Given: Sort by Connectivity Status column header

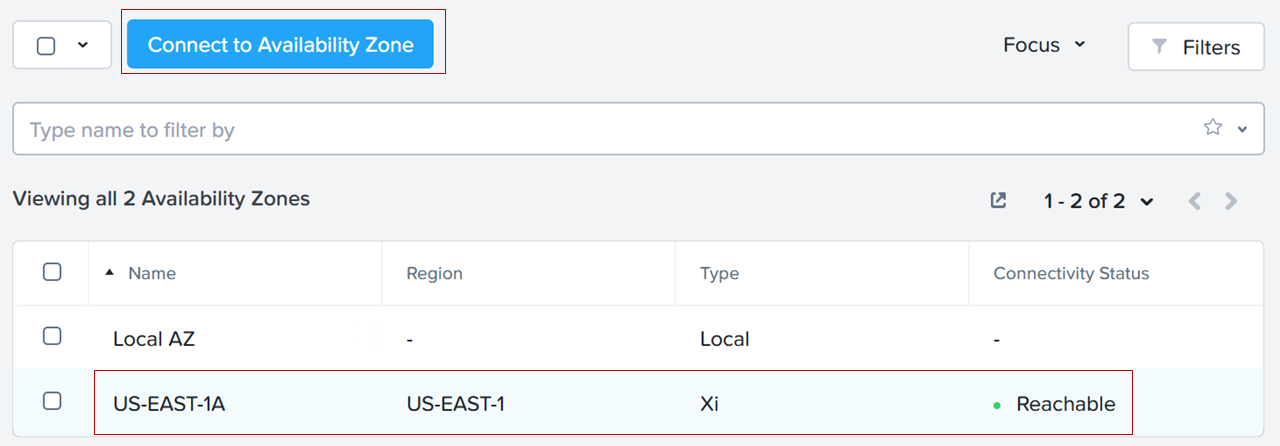Looking at the screenshot, I should [1071, 273].
